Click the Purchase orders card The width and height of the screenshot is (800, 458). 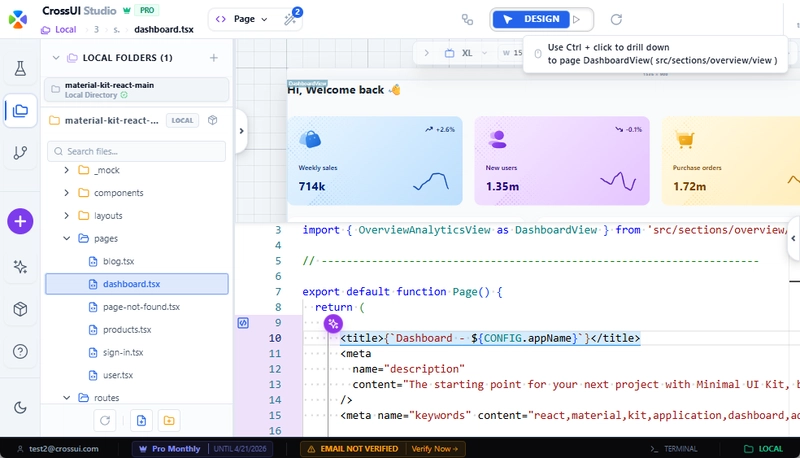731,161
